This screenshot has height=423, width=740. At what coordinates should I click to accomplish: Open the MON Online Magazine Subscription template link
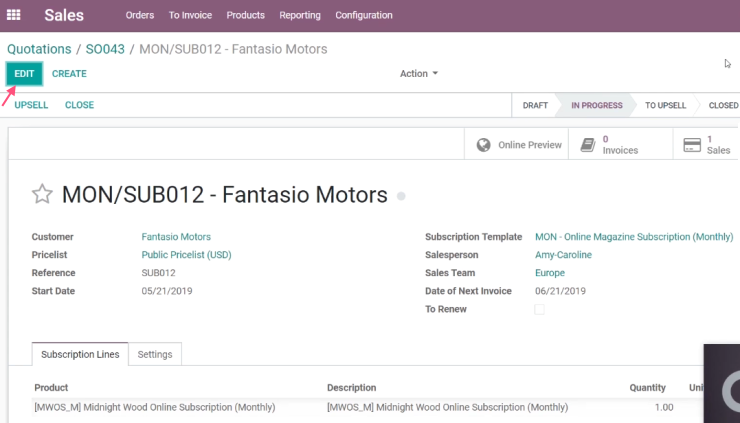click(x=634, y=237)
